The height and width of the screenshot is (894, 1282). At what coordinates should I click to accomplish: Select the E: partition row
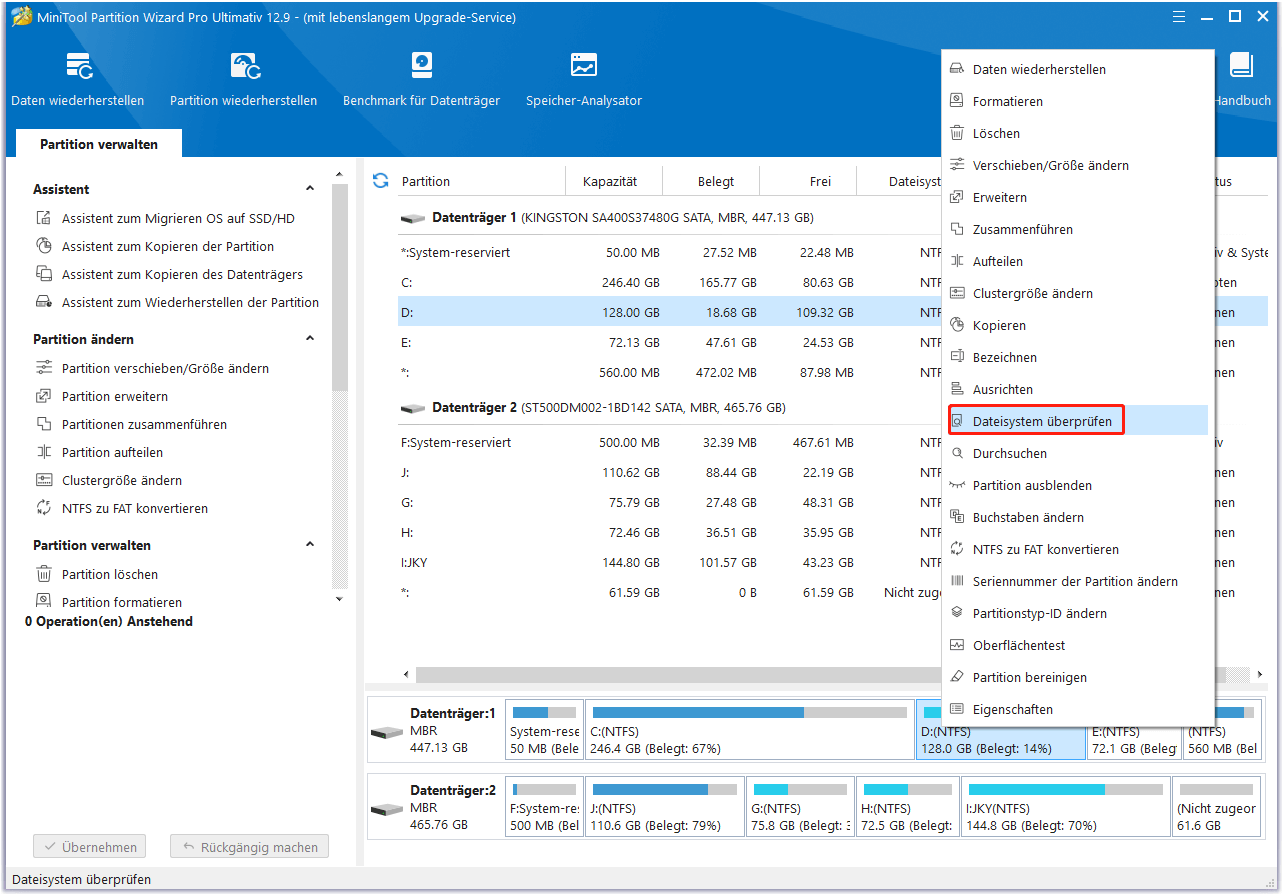pyautogui.click(x=670, y=342)
